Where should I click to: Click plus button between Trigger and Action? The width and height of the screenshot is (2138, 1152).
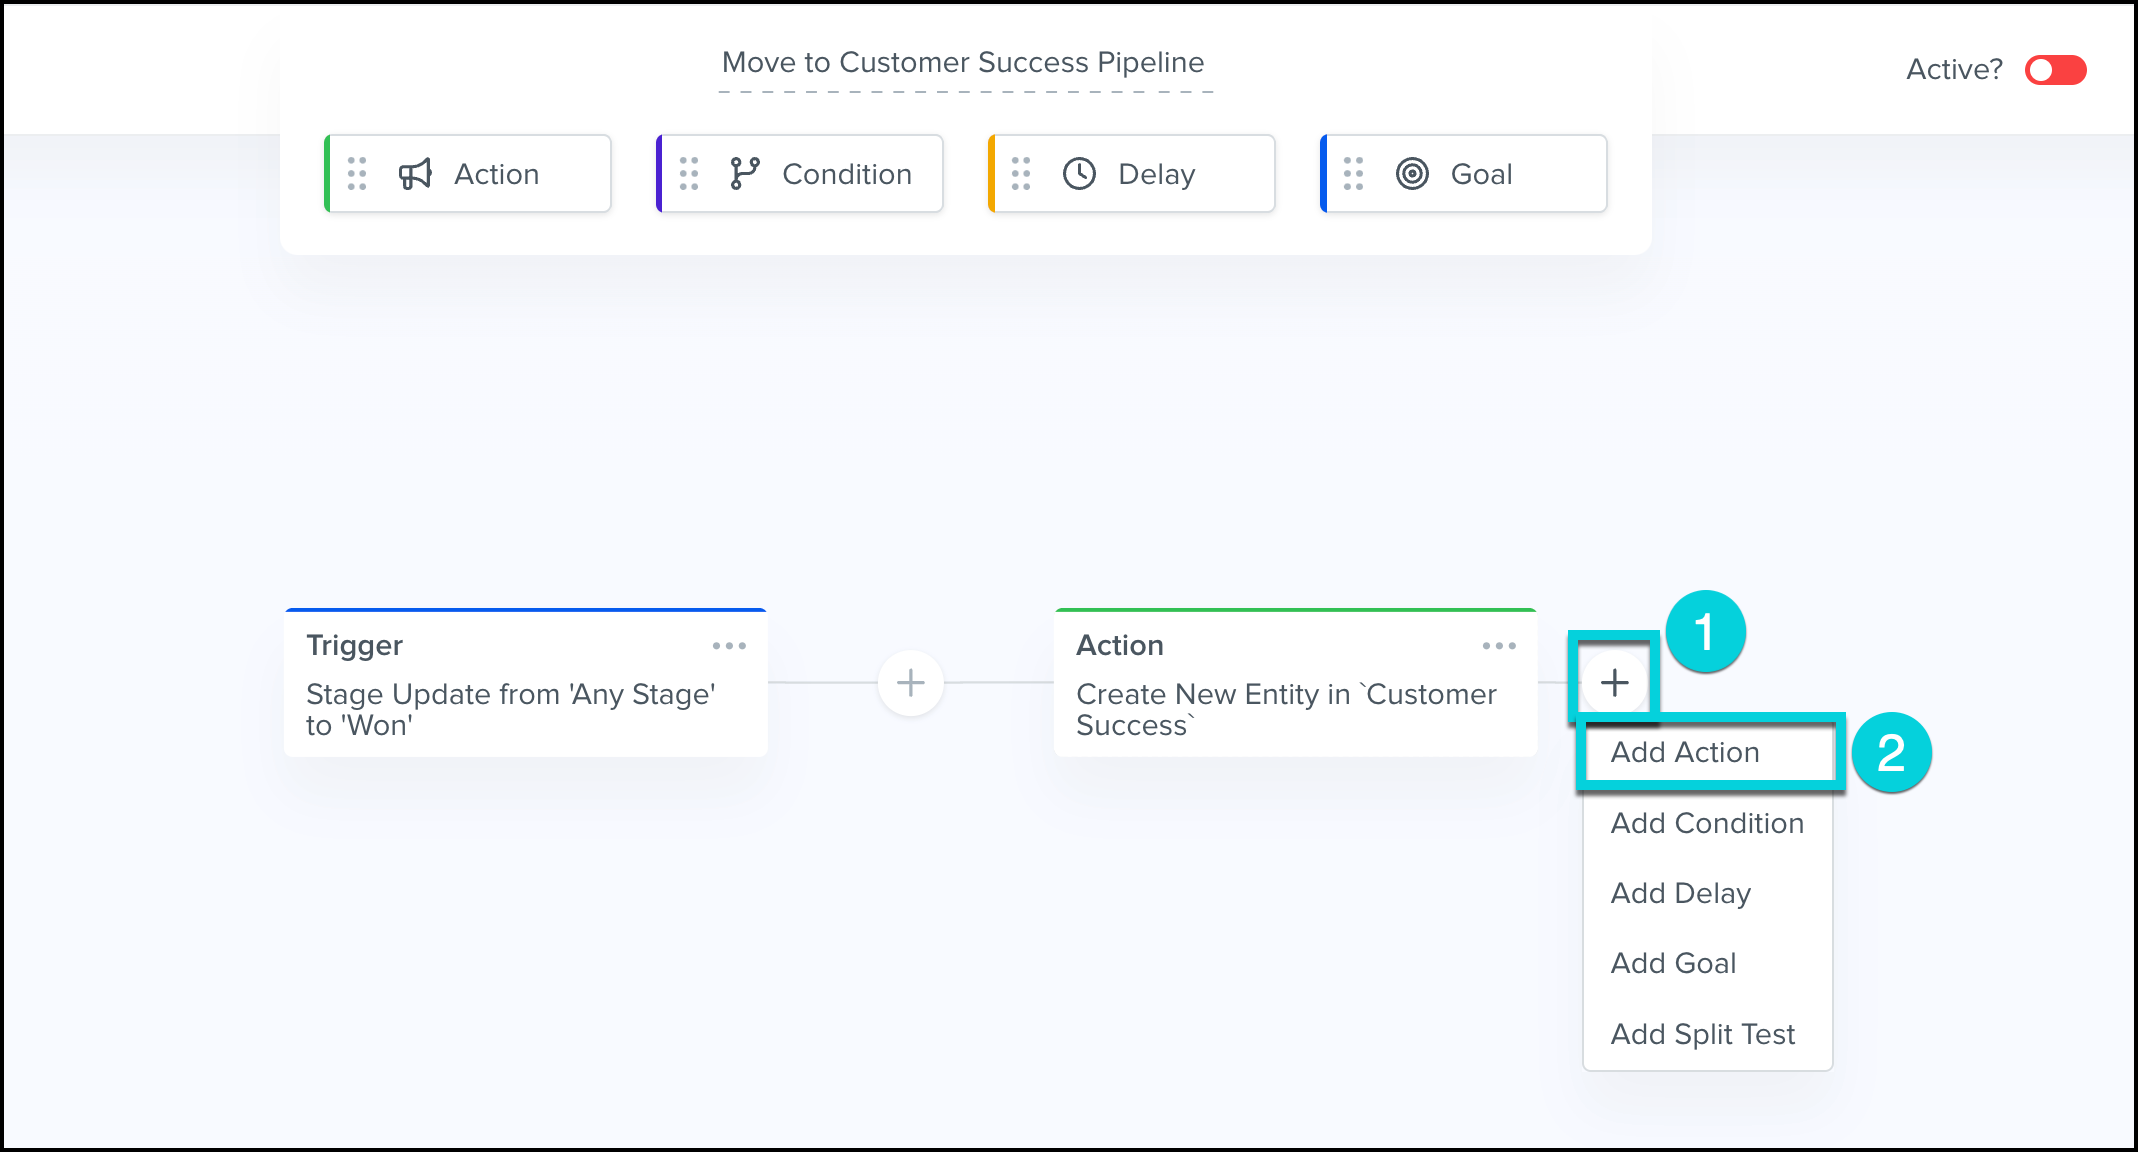pyautogui.click(x=910, y=683)
